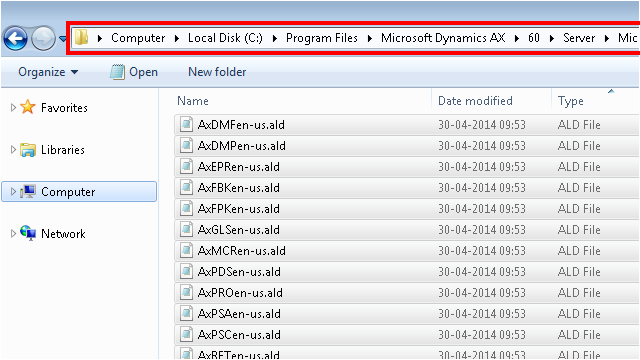Click the Forward navigation arrow button

coord(43,39)
